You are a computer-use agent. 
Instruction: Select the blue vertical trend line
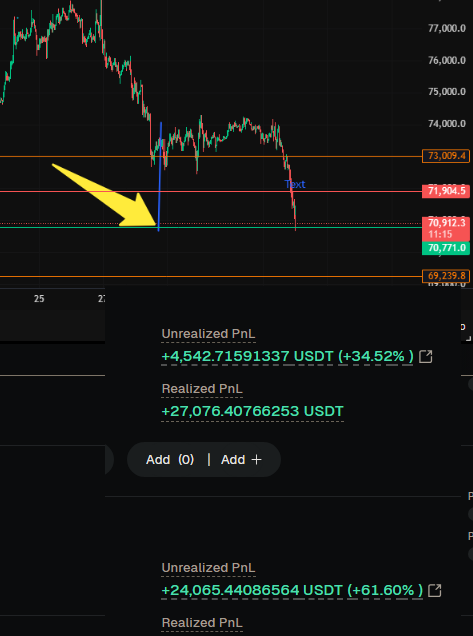160,176
